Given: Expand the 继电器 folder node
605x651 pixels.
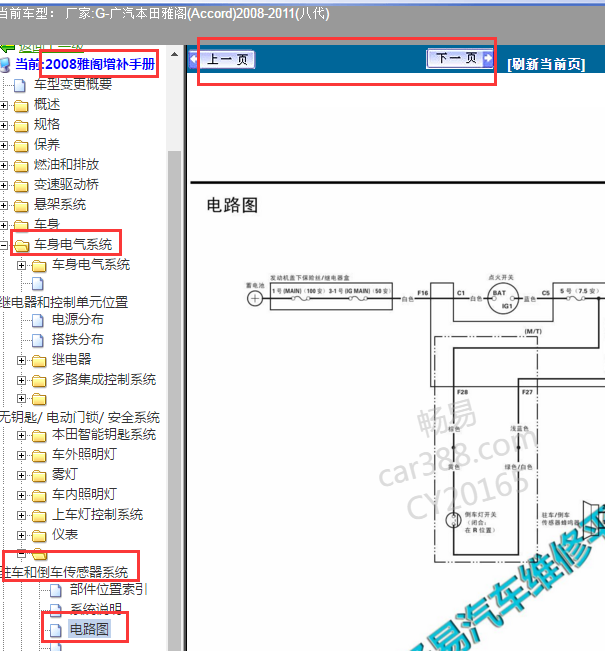Looking at the screenshot, I should click(21, 360).
